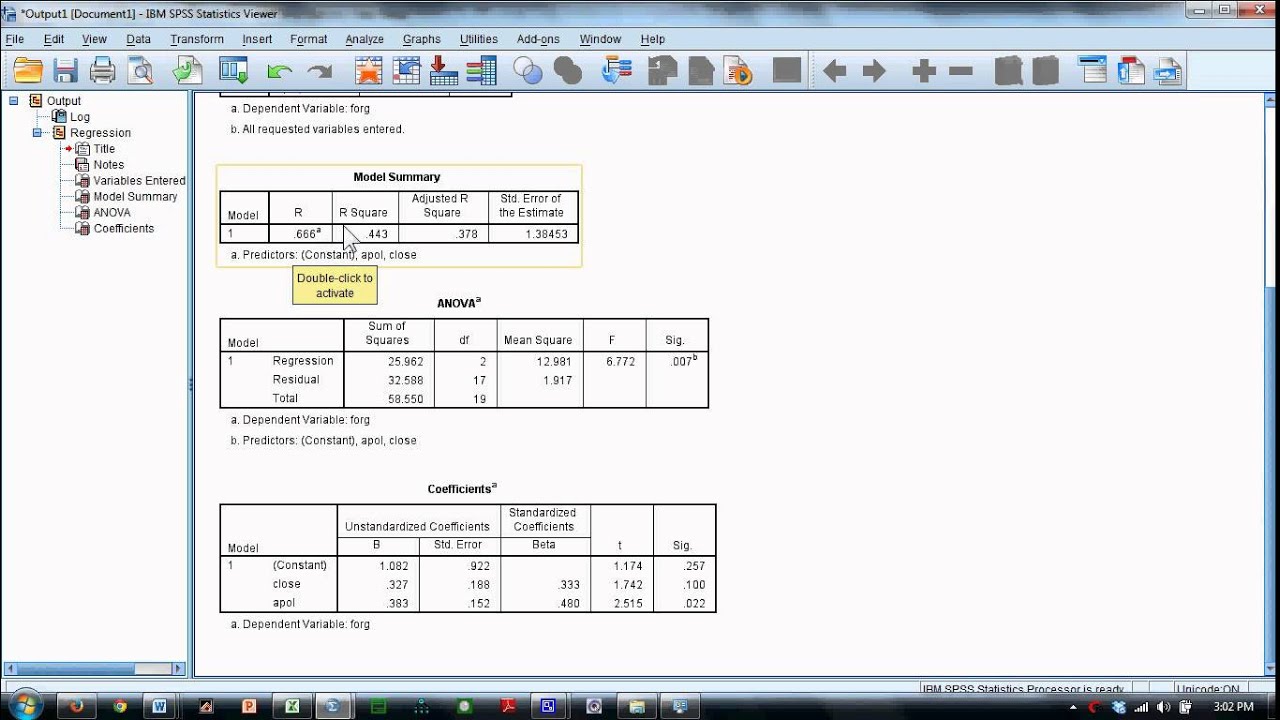Select Log in the outline tree
The width and height of the screenshot is (1280, 720).
pyautogui.click(x=79, y=117)
